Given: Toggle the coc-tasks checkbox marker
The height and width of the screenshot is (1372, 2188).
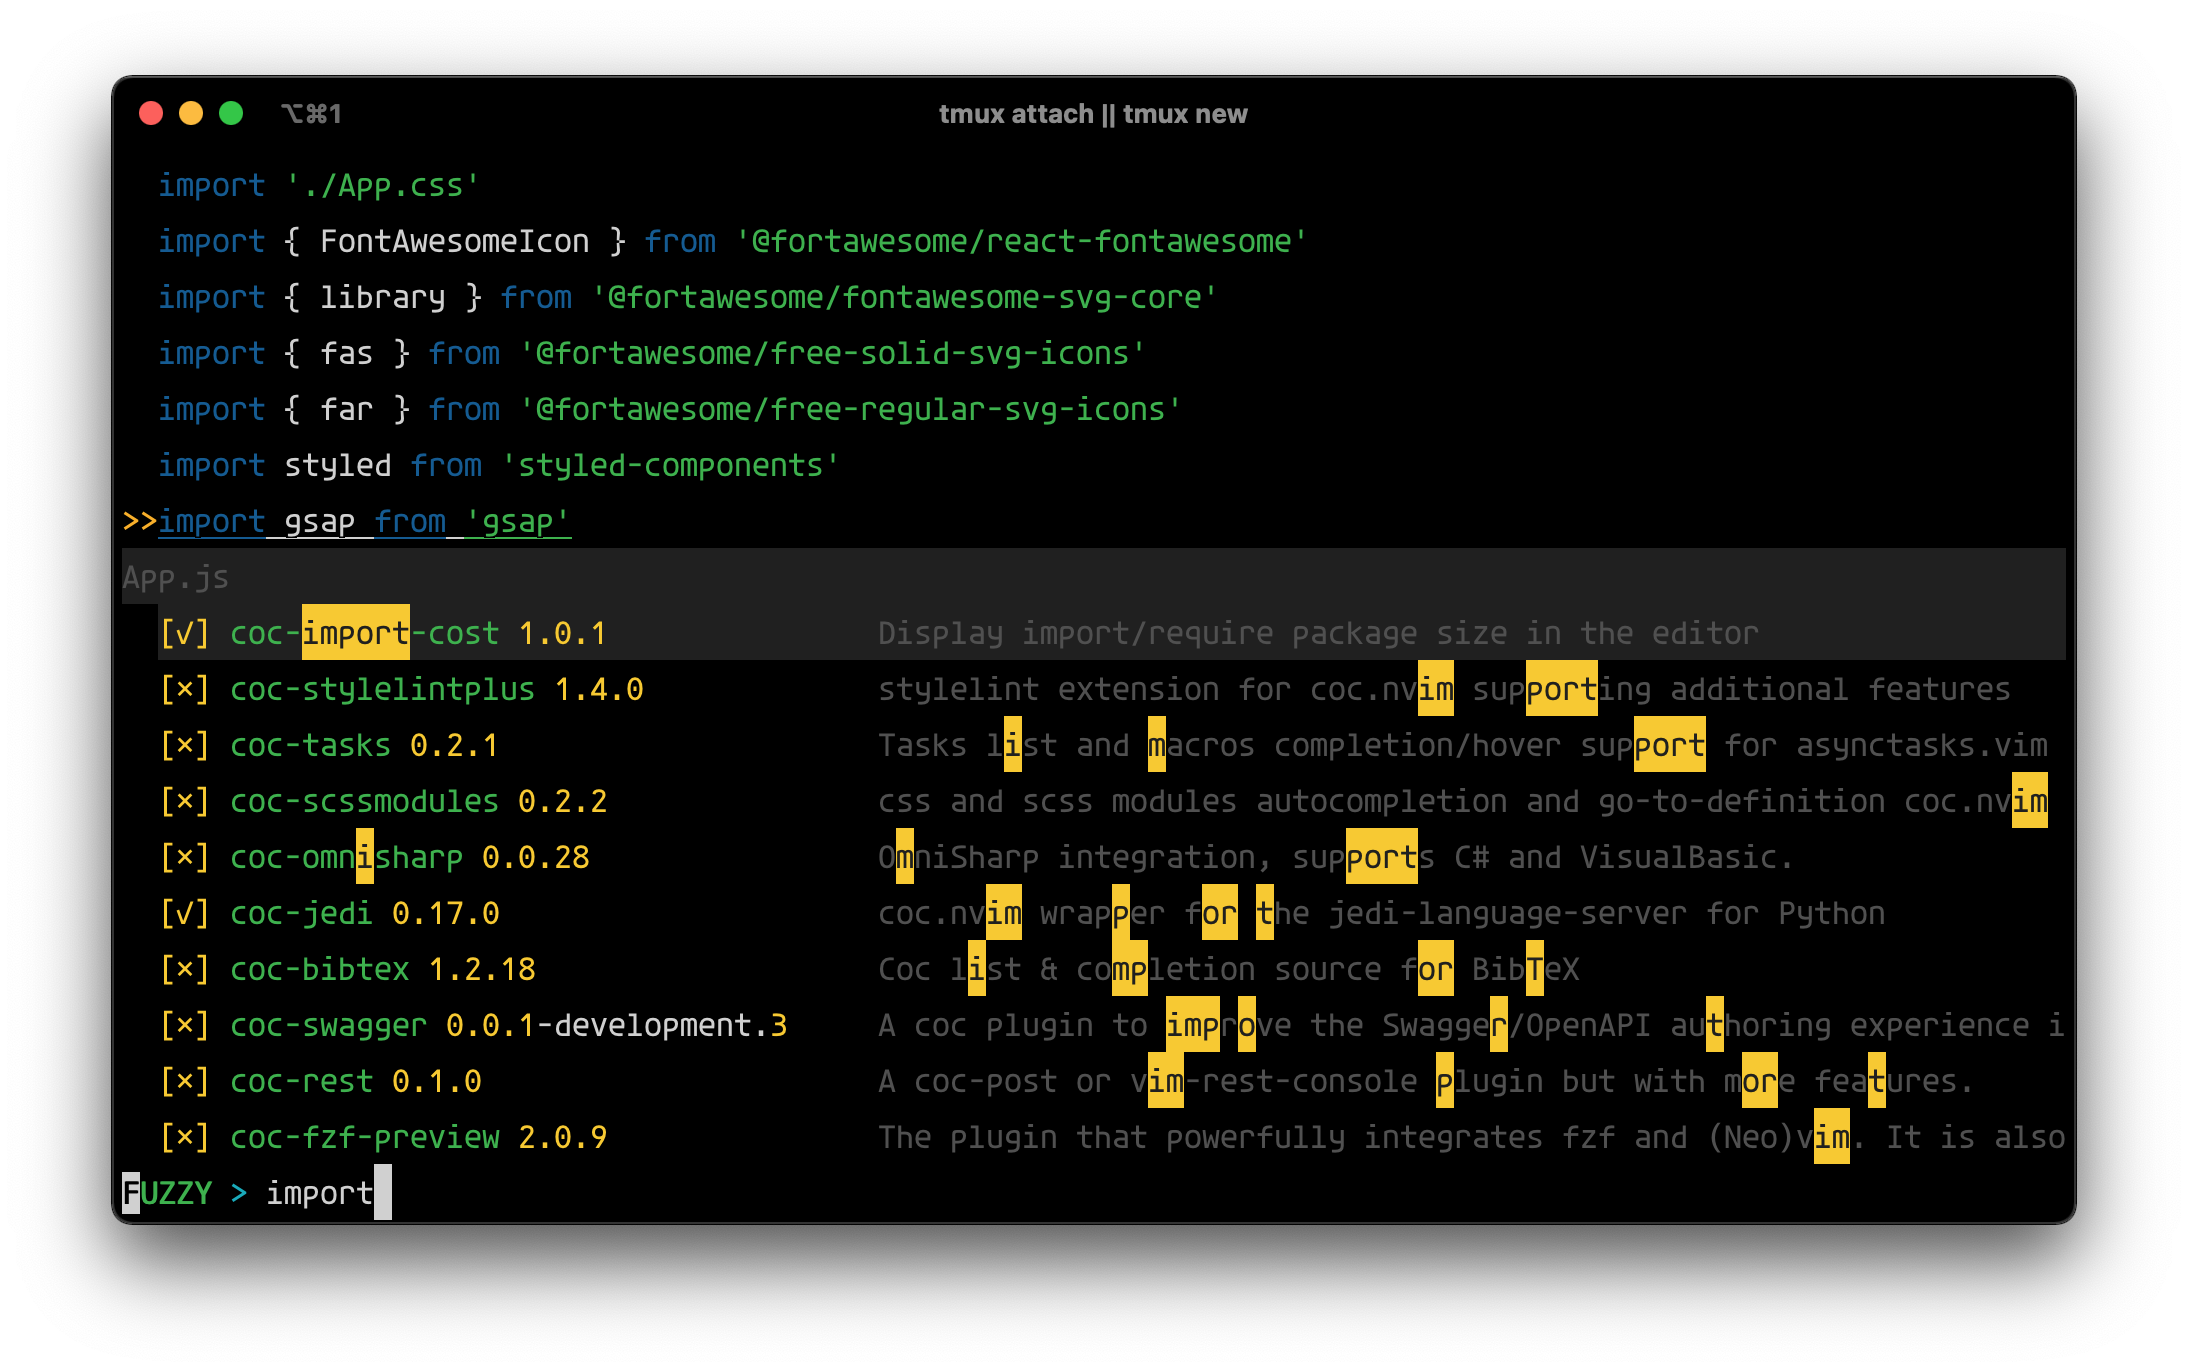Looking at the screenshot, I should (185, 745).
